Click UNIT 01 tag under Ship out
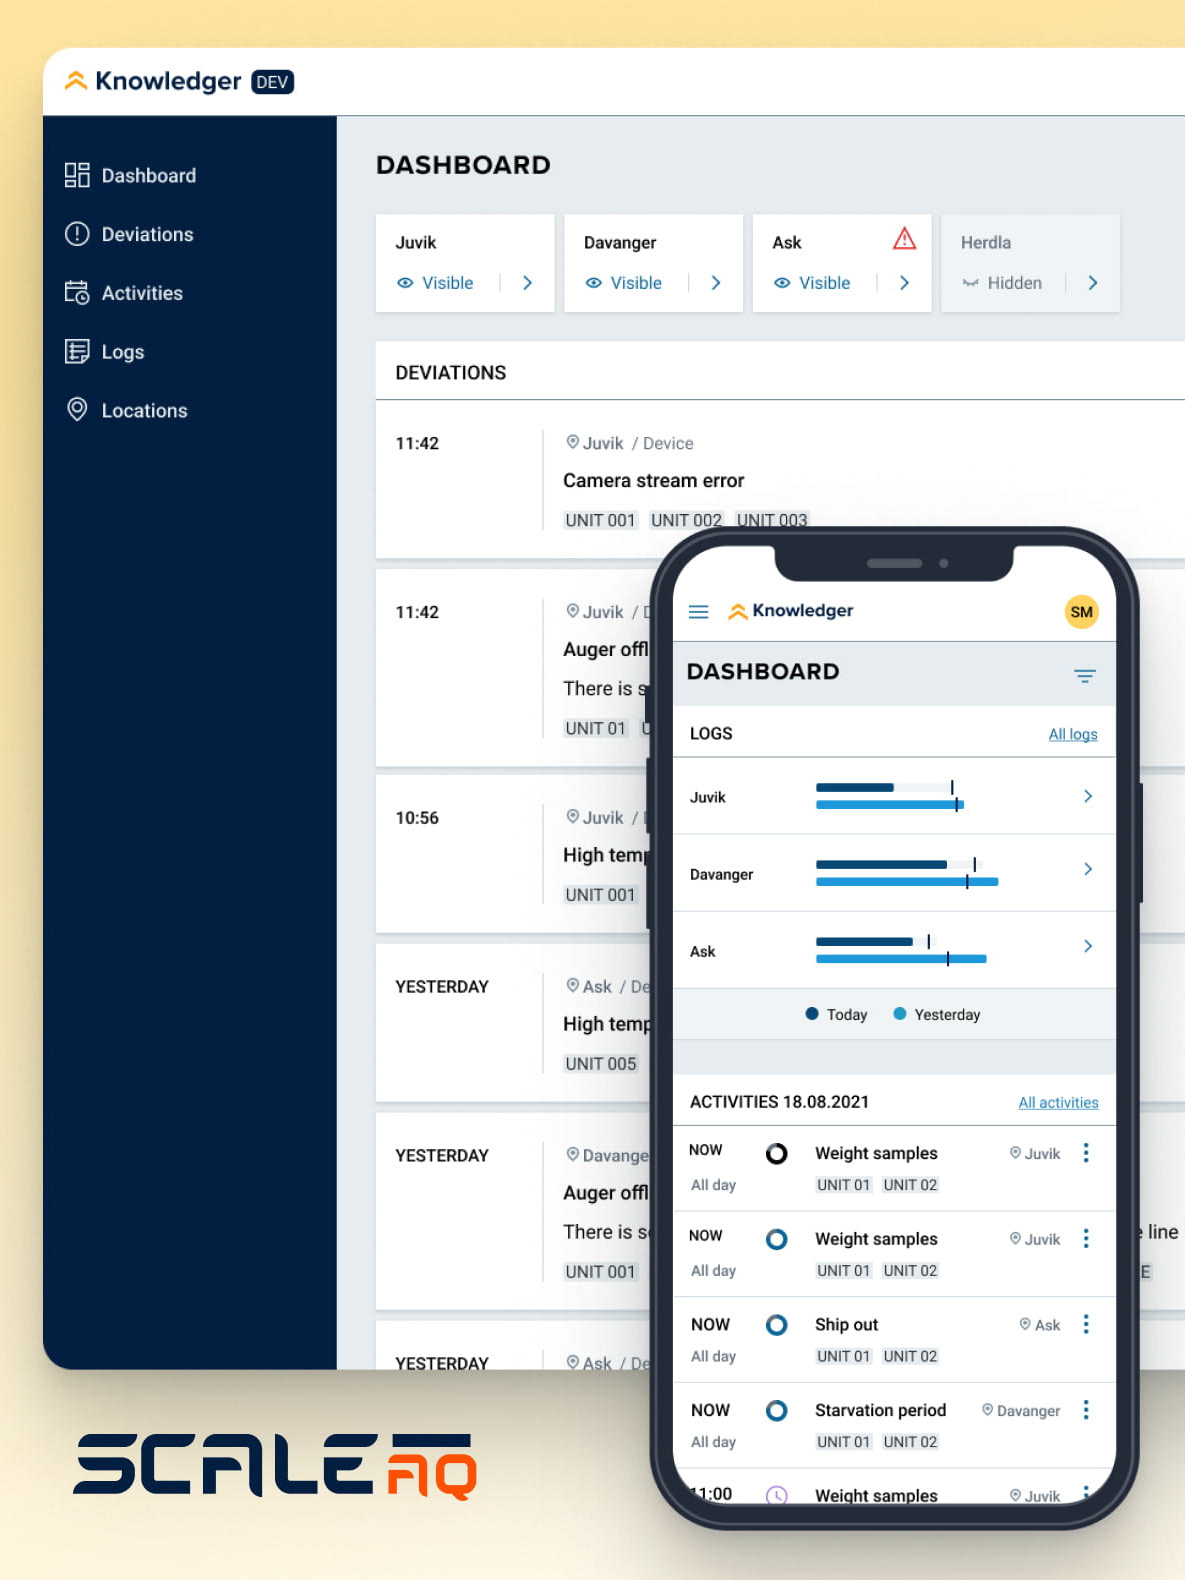The width and height of the screenshot is (1185, 1580). [844, 1357]
